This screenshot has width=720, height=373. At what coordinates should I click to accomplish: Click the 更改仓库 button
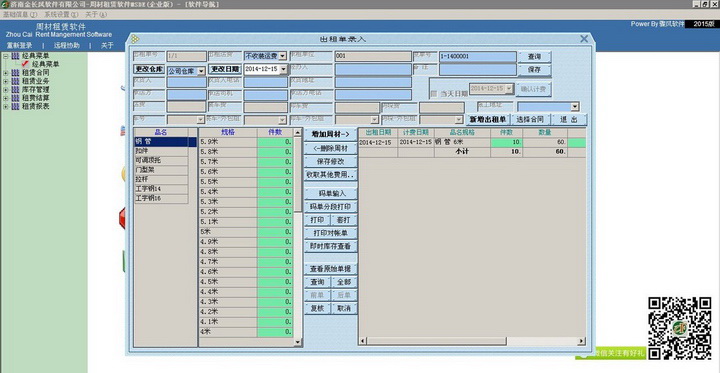pyautogui.click(x=149, y=69)
